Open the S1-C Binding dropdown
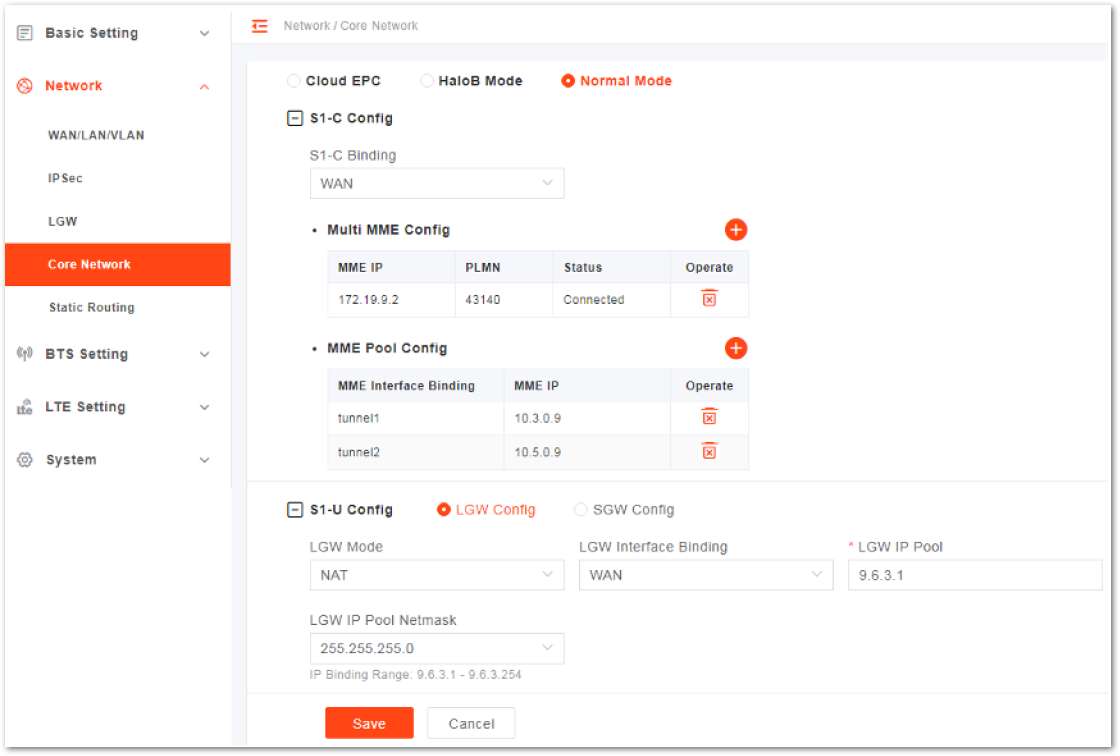The width and height of the screenshot is (1120, 756). coord(437,184)
